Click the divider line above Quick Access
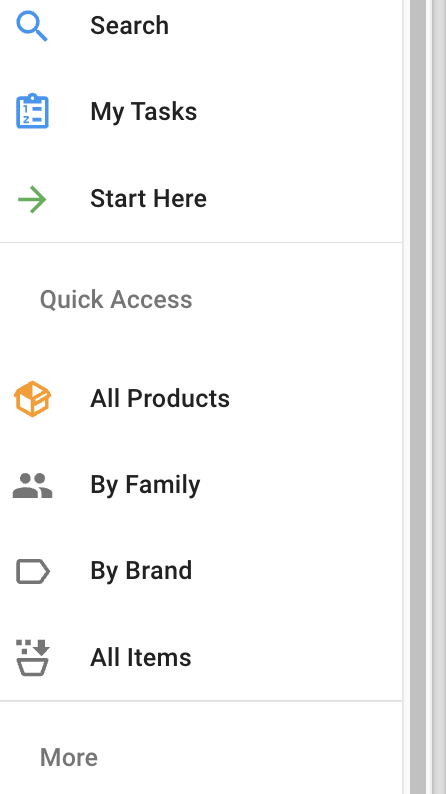This screenshot has width=446, height=794. [x=201, y=243]
